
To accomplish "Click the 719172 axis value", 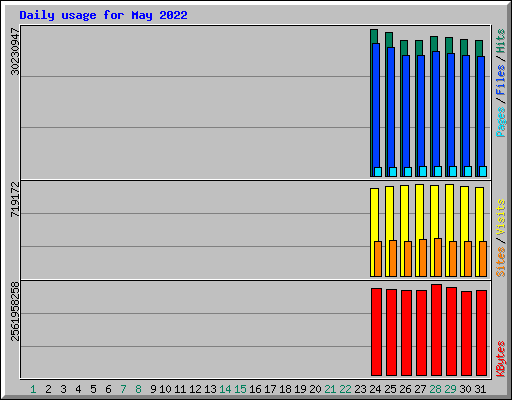I will pos(15,199).
